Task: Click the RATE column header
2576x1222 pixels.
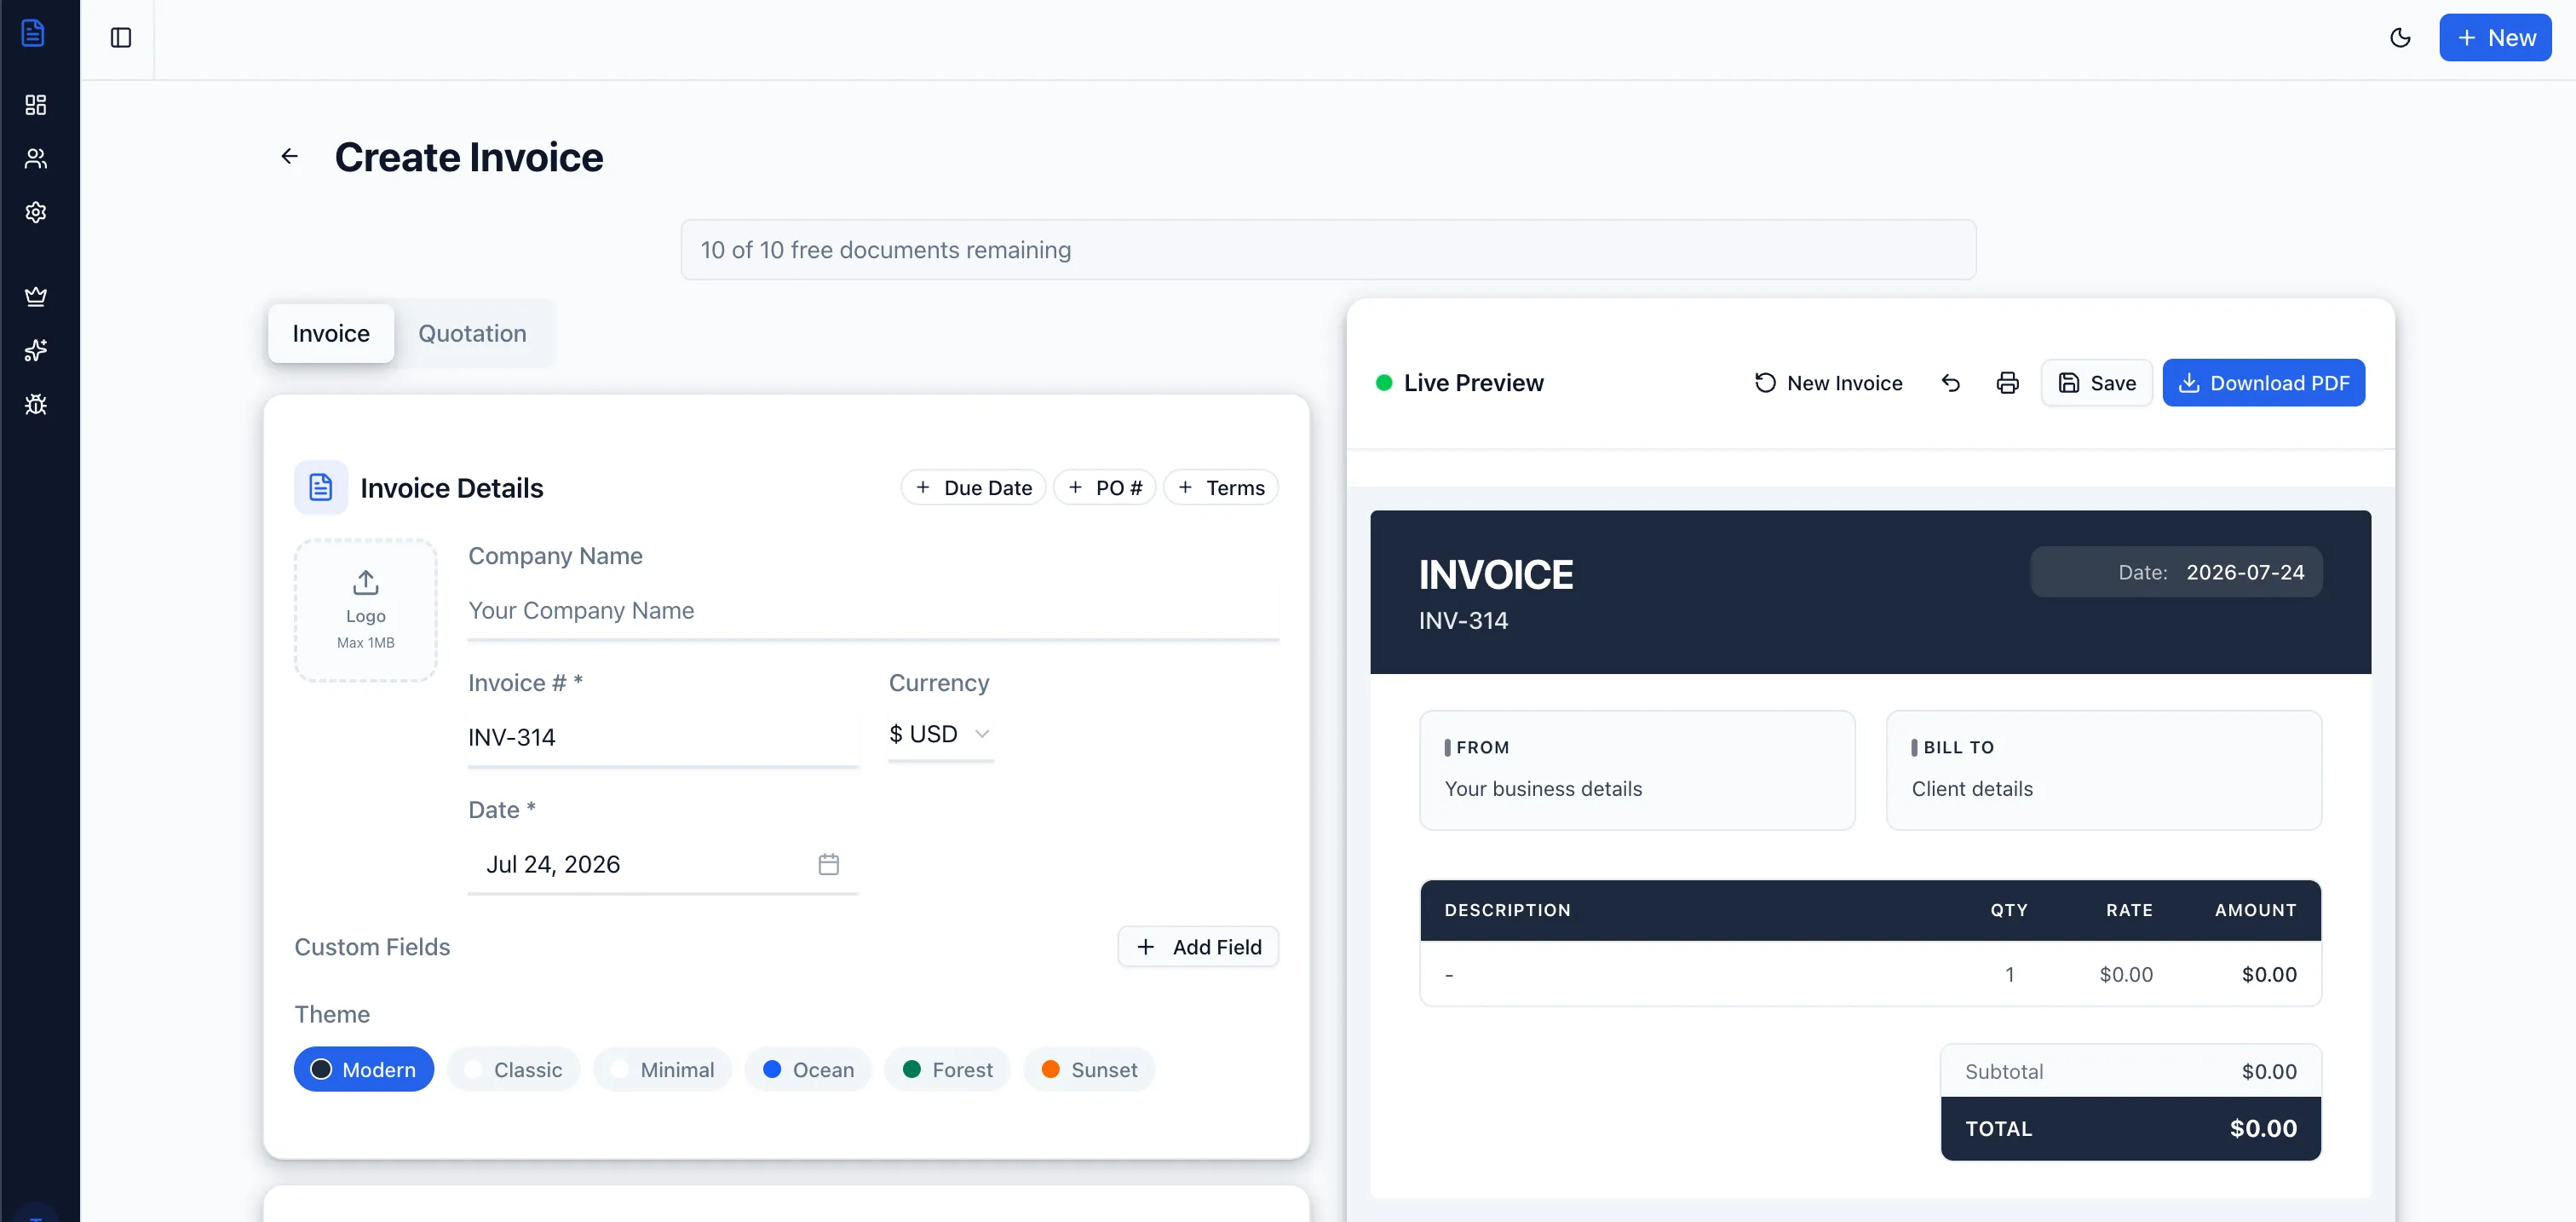Action: pyautogui.click(x=2129, y=910)
